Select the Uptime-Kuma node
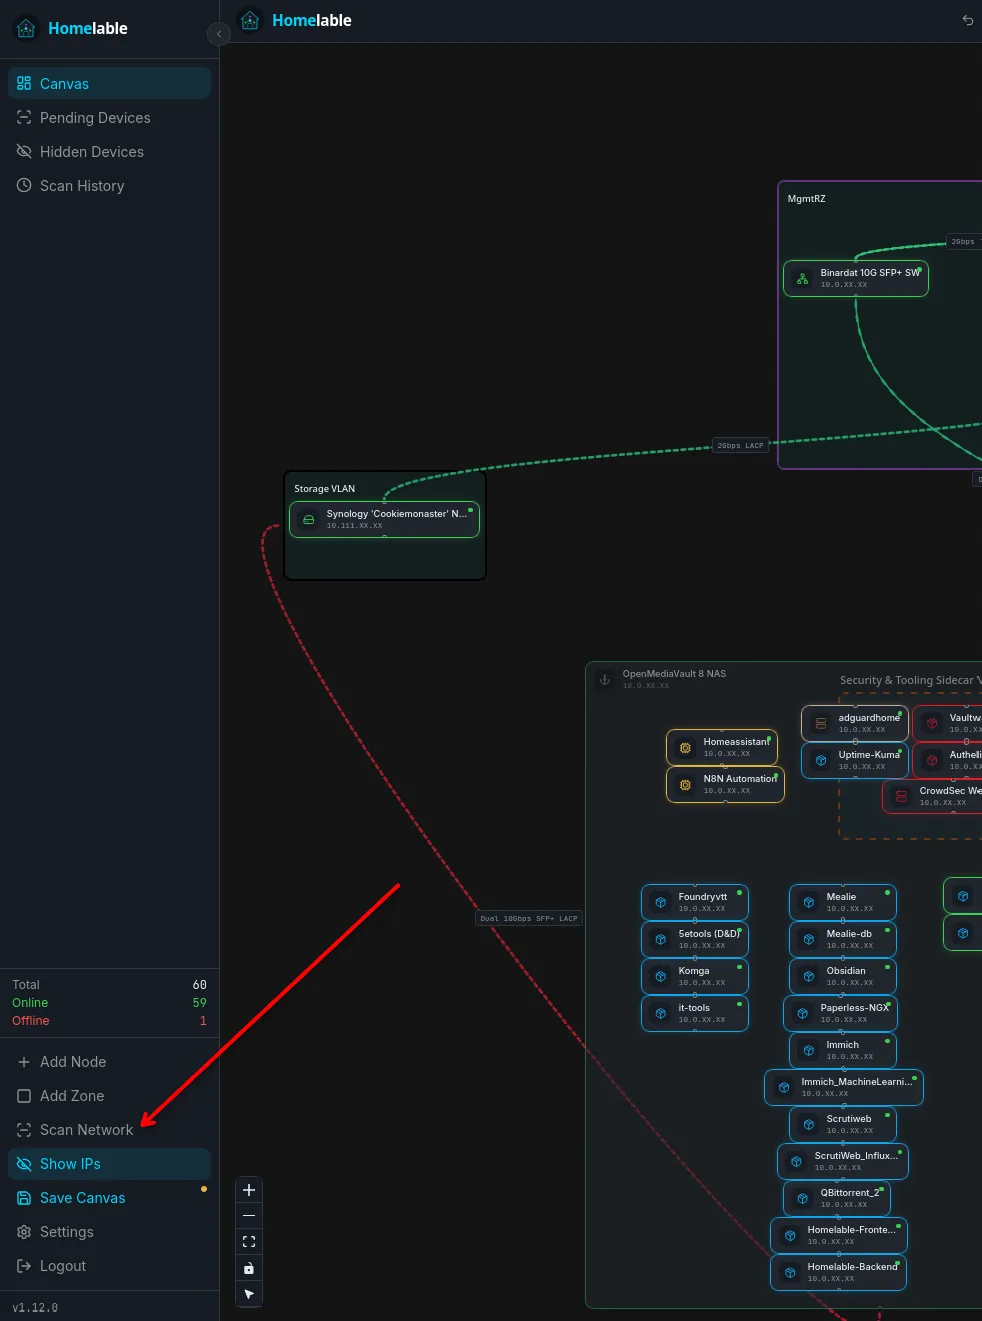Viewport: 982px width, 1321px height. [x=855, y=760]
